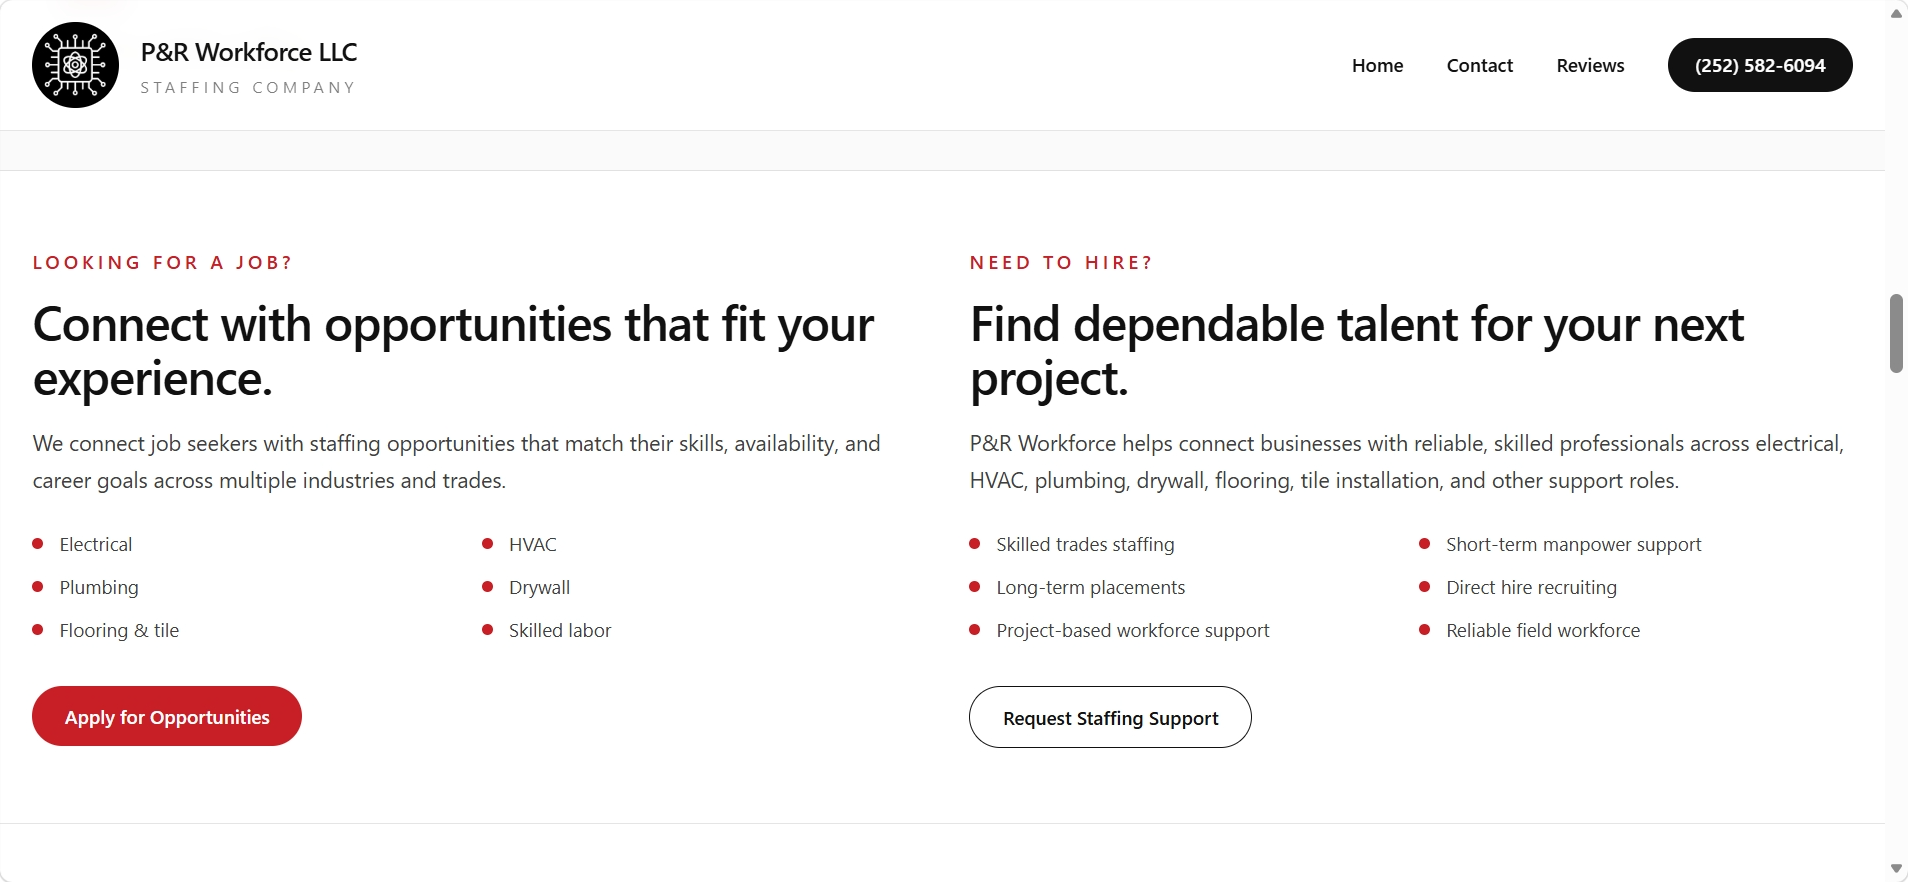This screenshot has width=1908, height=882.
Task: Click the red bullet beside Electrical
Action: 38,544
